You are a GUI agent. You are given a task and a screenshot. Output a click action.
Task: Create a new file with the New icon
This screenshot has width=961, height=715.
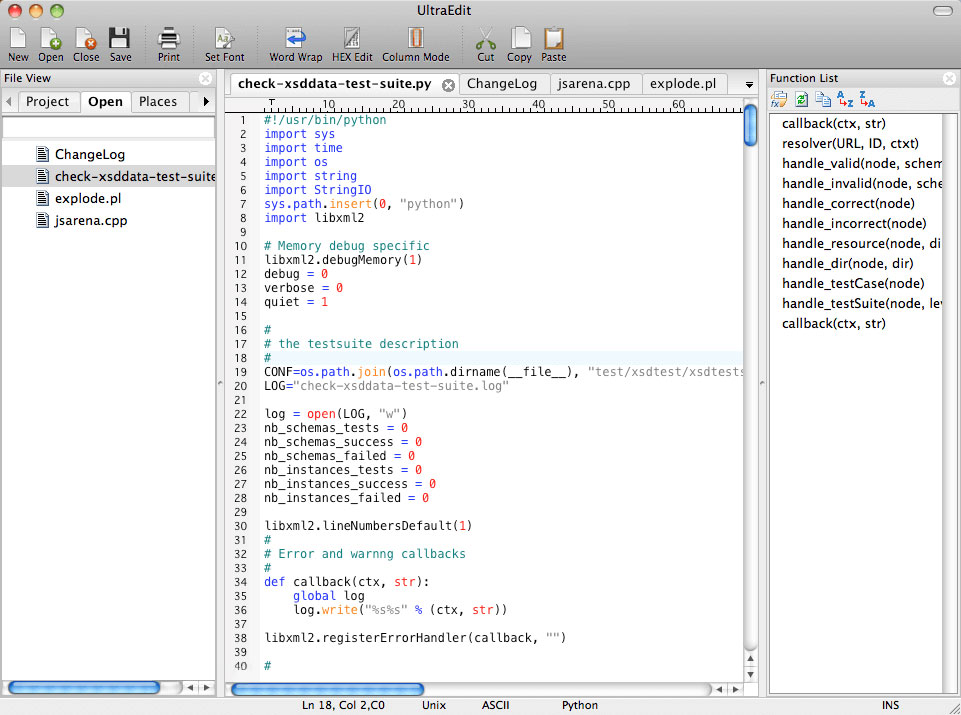pyautogui.click(x=18, y=44)
